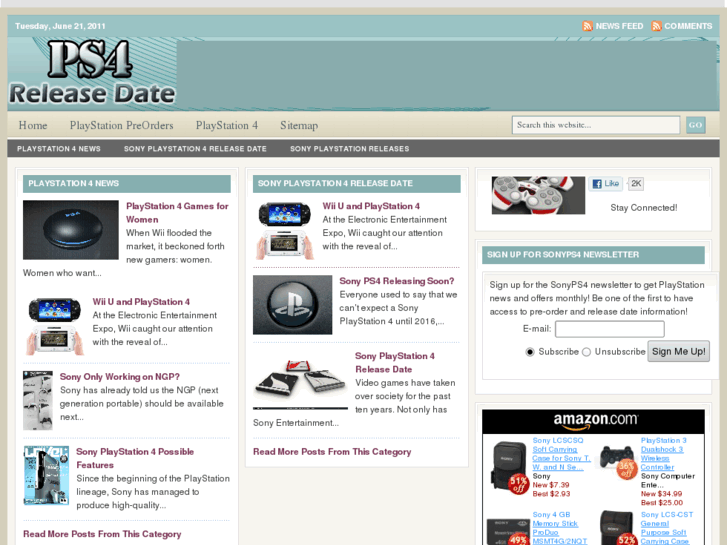Open Wii U and PlayStation 4 in the News column
Viewport: 727px width, 545px height.
pyautogui.click(x=141, y=302)
